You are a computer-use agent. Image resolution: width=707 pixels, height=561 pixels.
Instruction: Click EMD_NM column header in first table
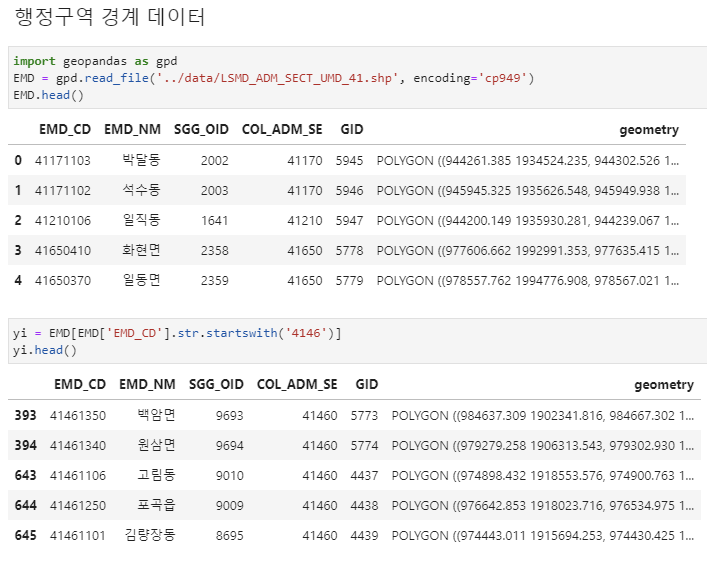pyautogui.click(x=132, y=129)
